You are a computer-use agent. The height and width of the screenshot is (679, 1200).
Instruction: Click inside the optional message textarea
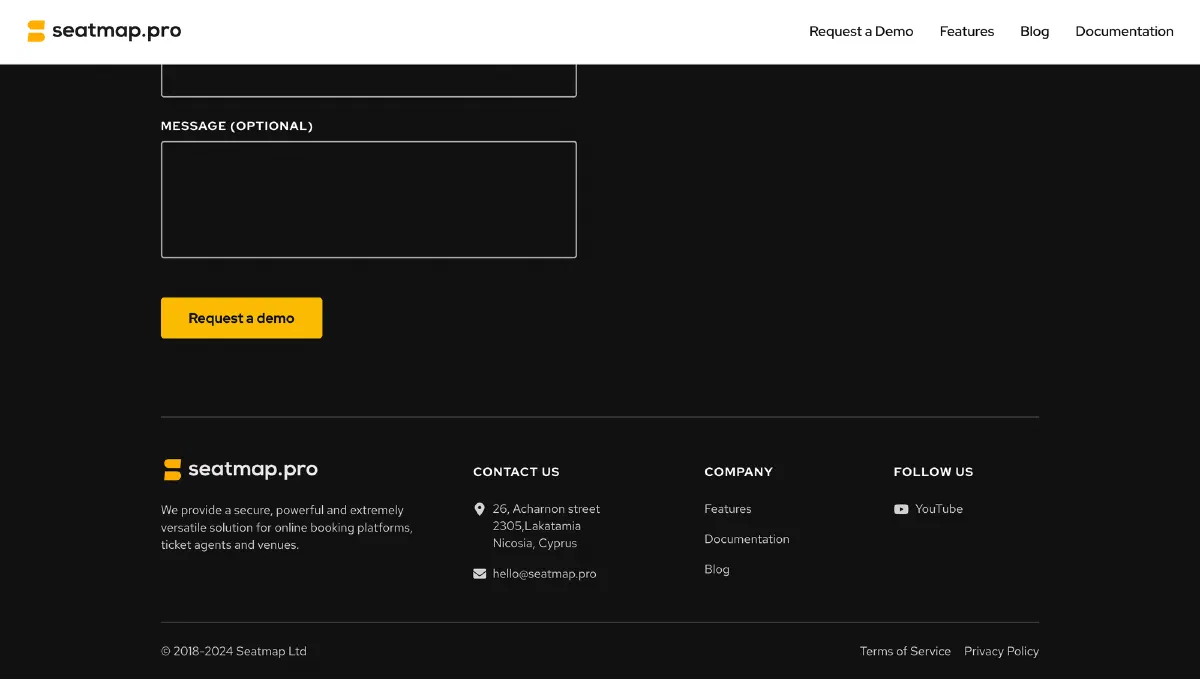368,199
